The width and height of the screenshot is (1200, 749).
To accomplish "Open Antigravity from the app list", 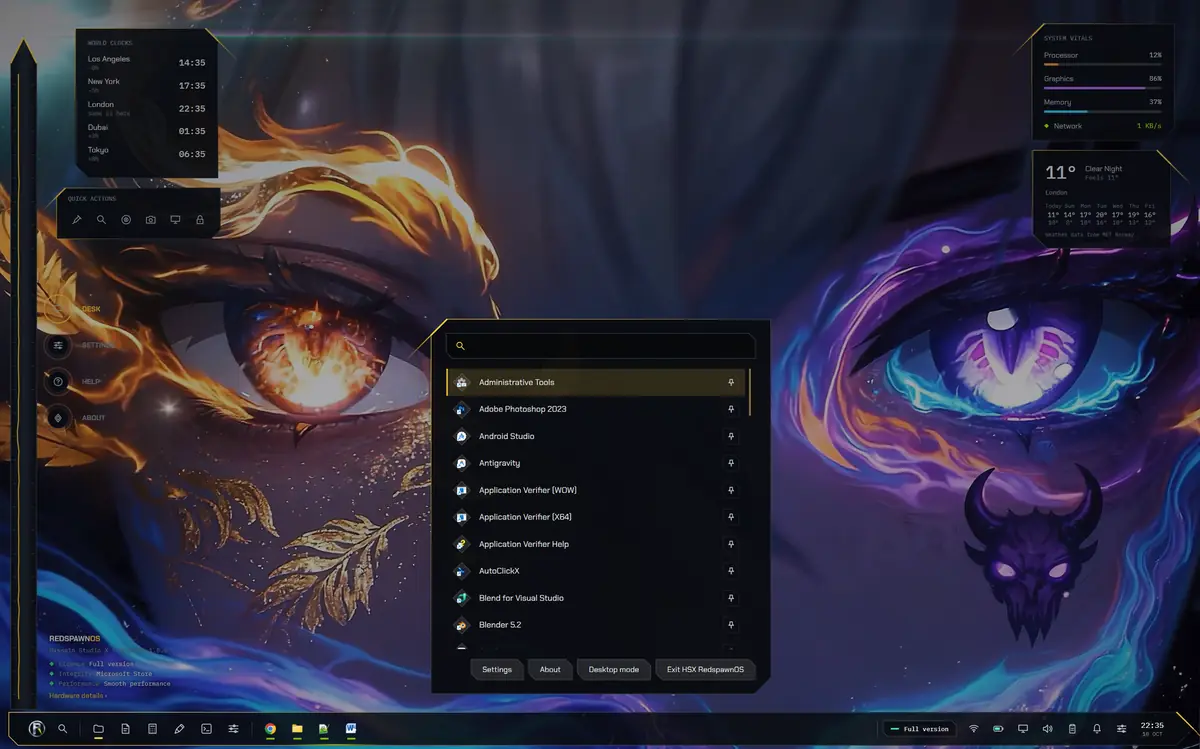I will pos(596,463).
